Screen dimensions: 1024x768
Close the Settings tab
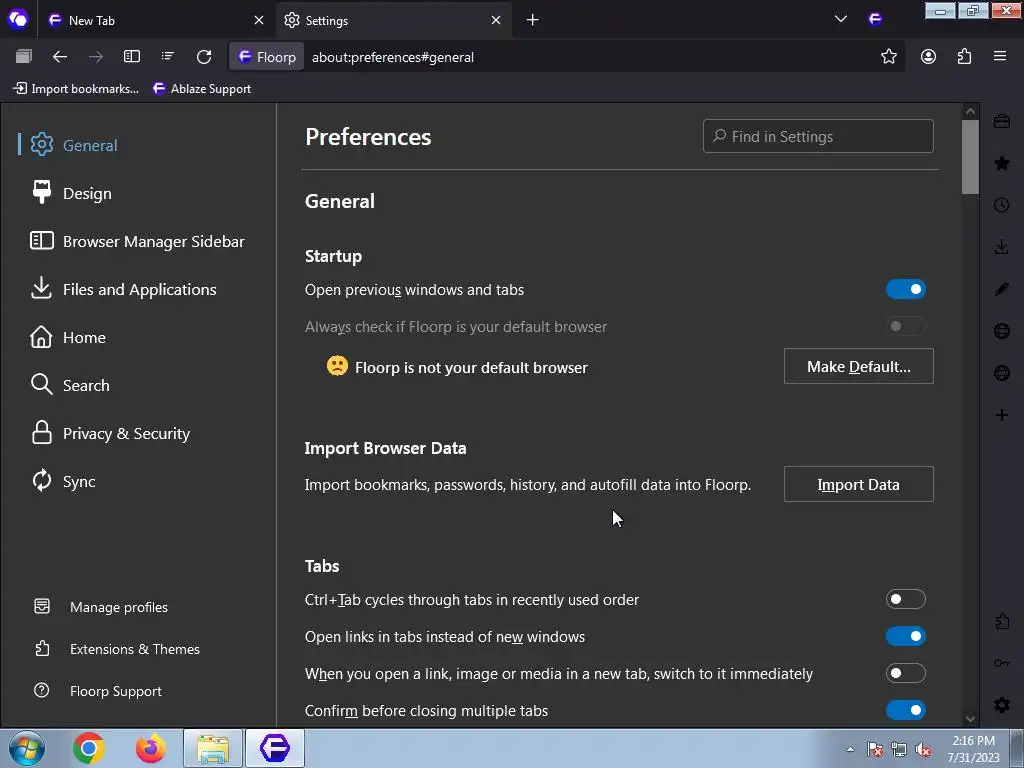coord(496,20)
